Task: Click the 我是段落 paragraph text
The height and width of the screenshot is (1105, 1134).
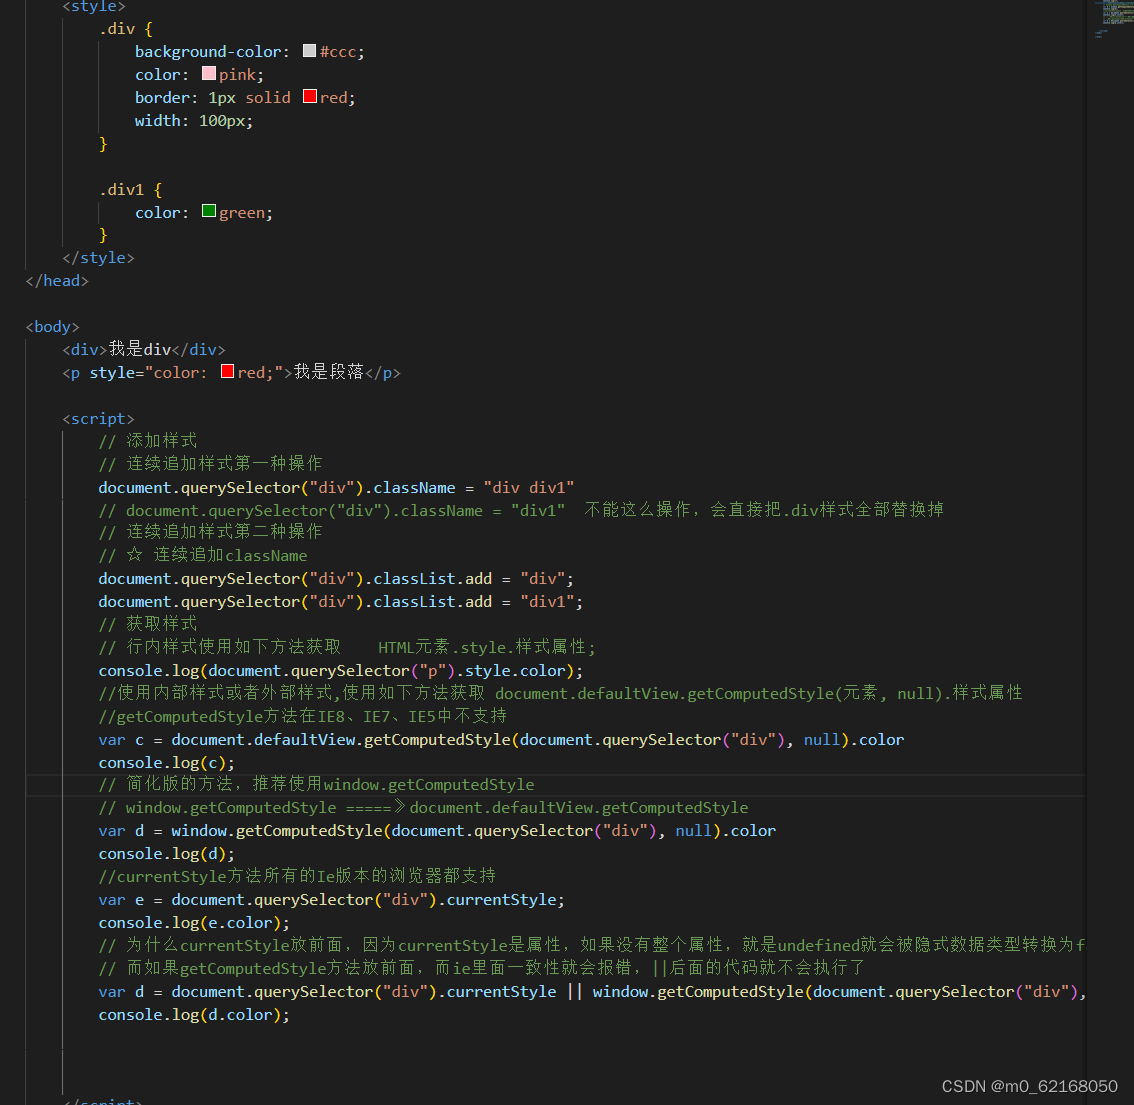Action: point(328,372)
